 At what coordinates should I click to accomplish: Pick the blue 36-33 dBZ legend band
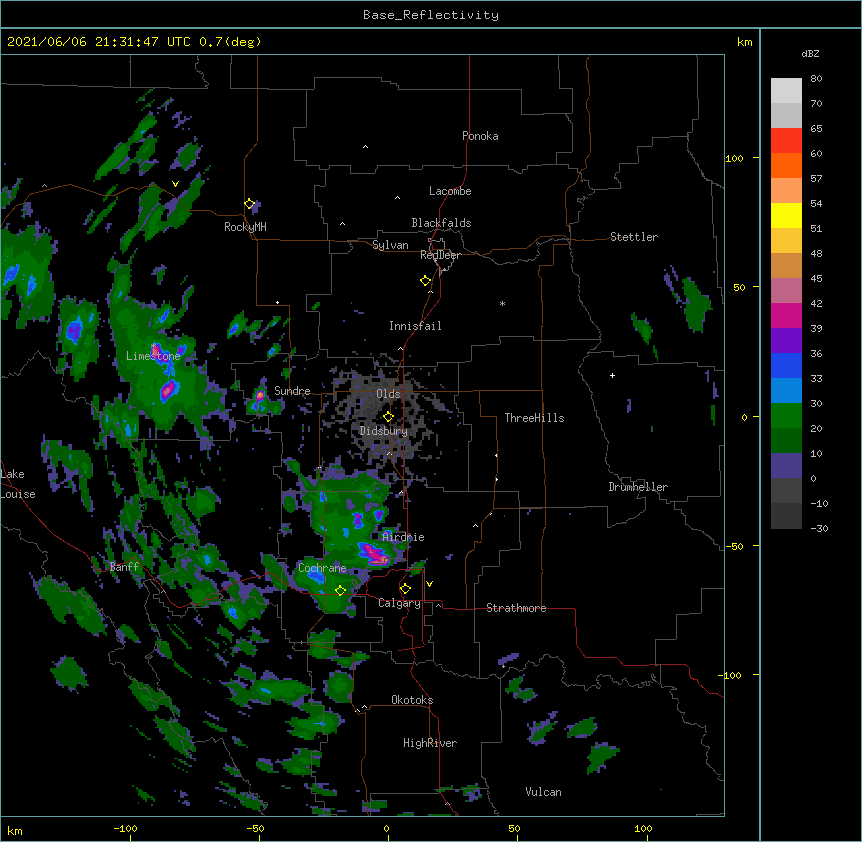point(786,365)
